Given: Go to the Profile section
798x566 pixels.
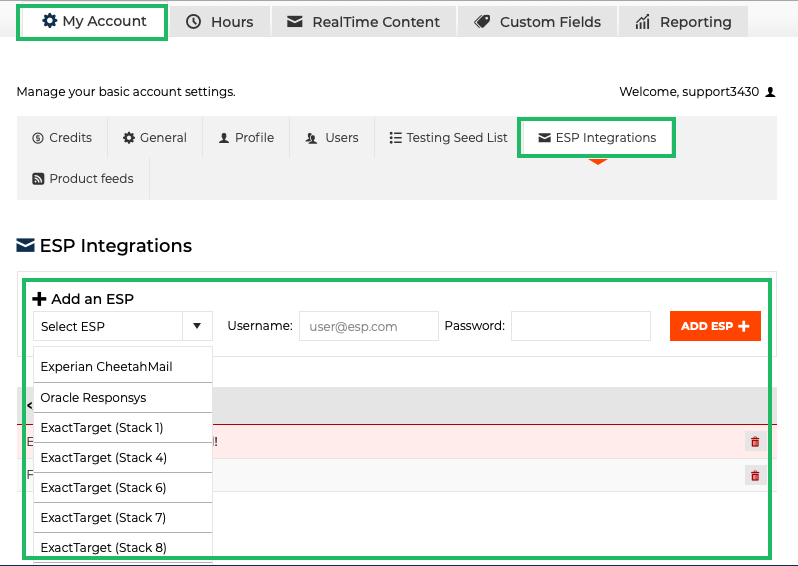Looking at the screenshot, I should 246,138.
